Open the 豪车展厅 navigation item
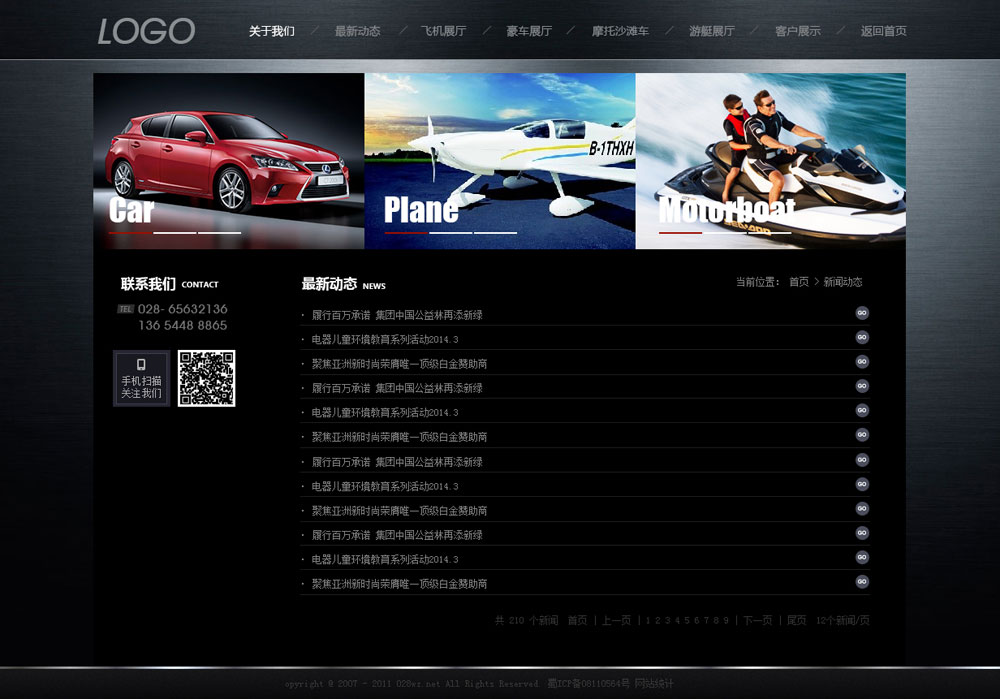The image size is (1000, 699). [529, 31]
